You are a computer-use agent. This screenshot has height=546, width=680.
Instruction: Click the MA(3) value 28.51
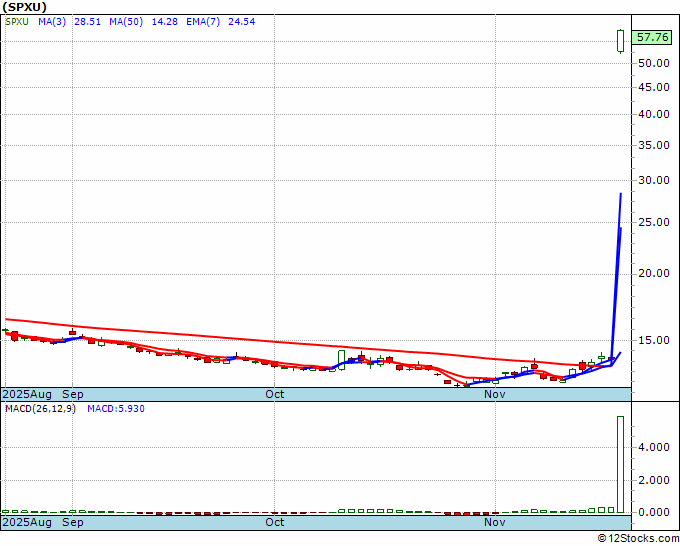(87, 22)
